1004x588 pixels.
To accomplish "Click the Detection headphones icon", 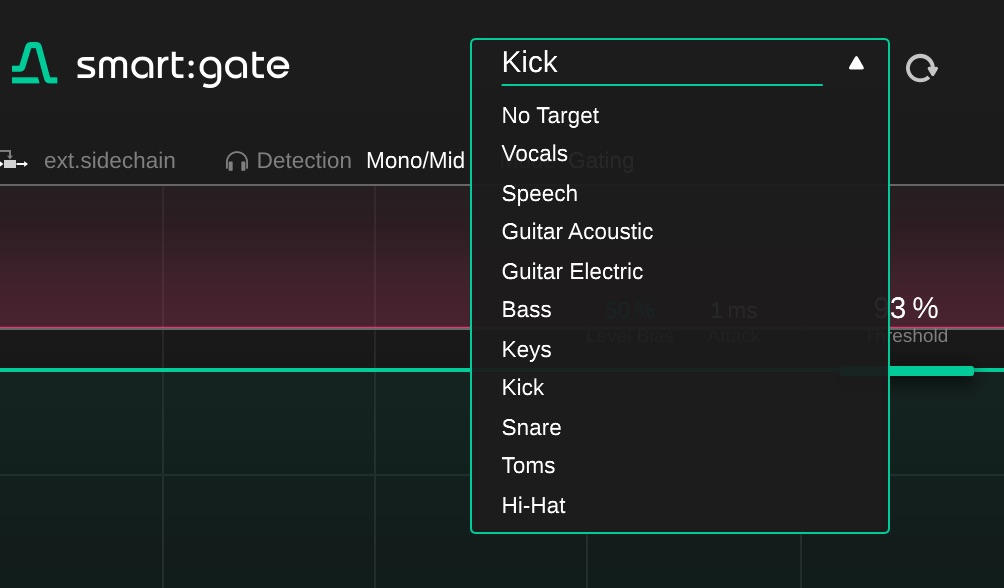I will 237,161.
